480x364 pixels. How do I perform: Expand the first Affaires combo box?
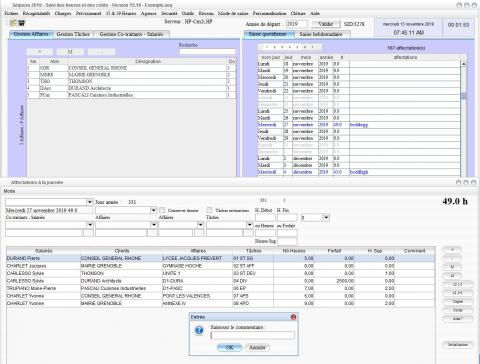coord(154,225)
